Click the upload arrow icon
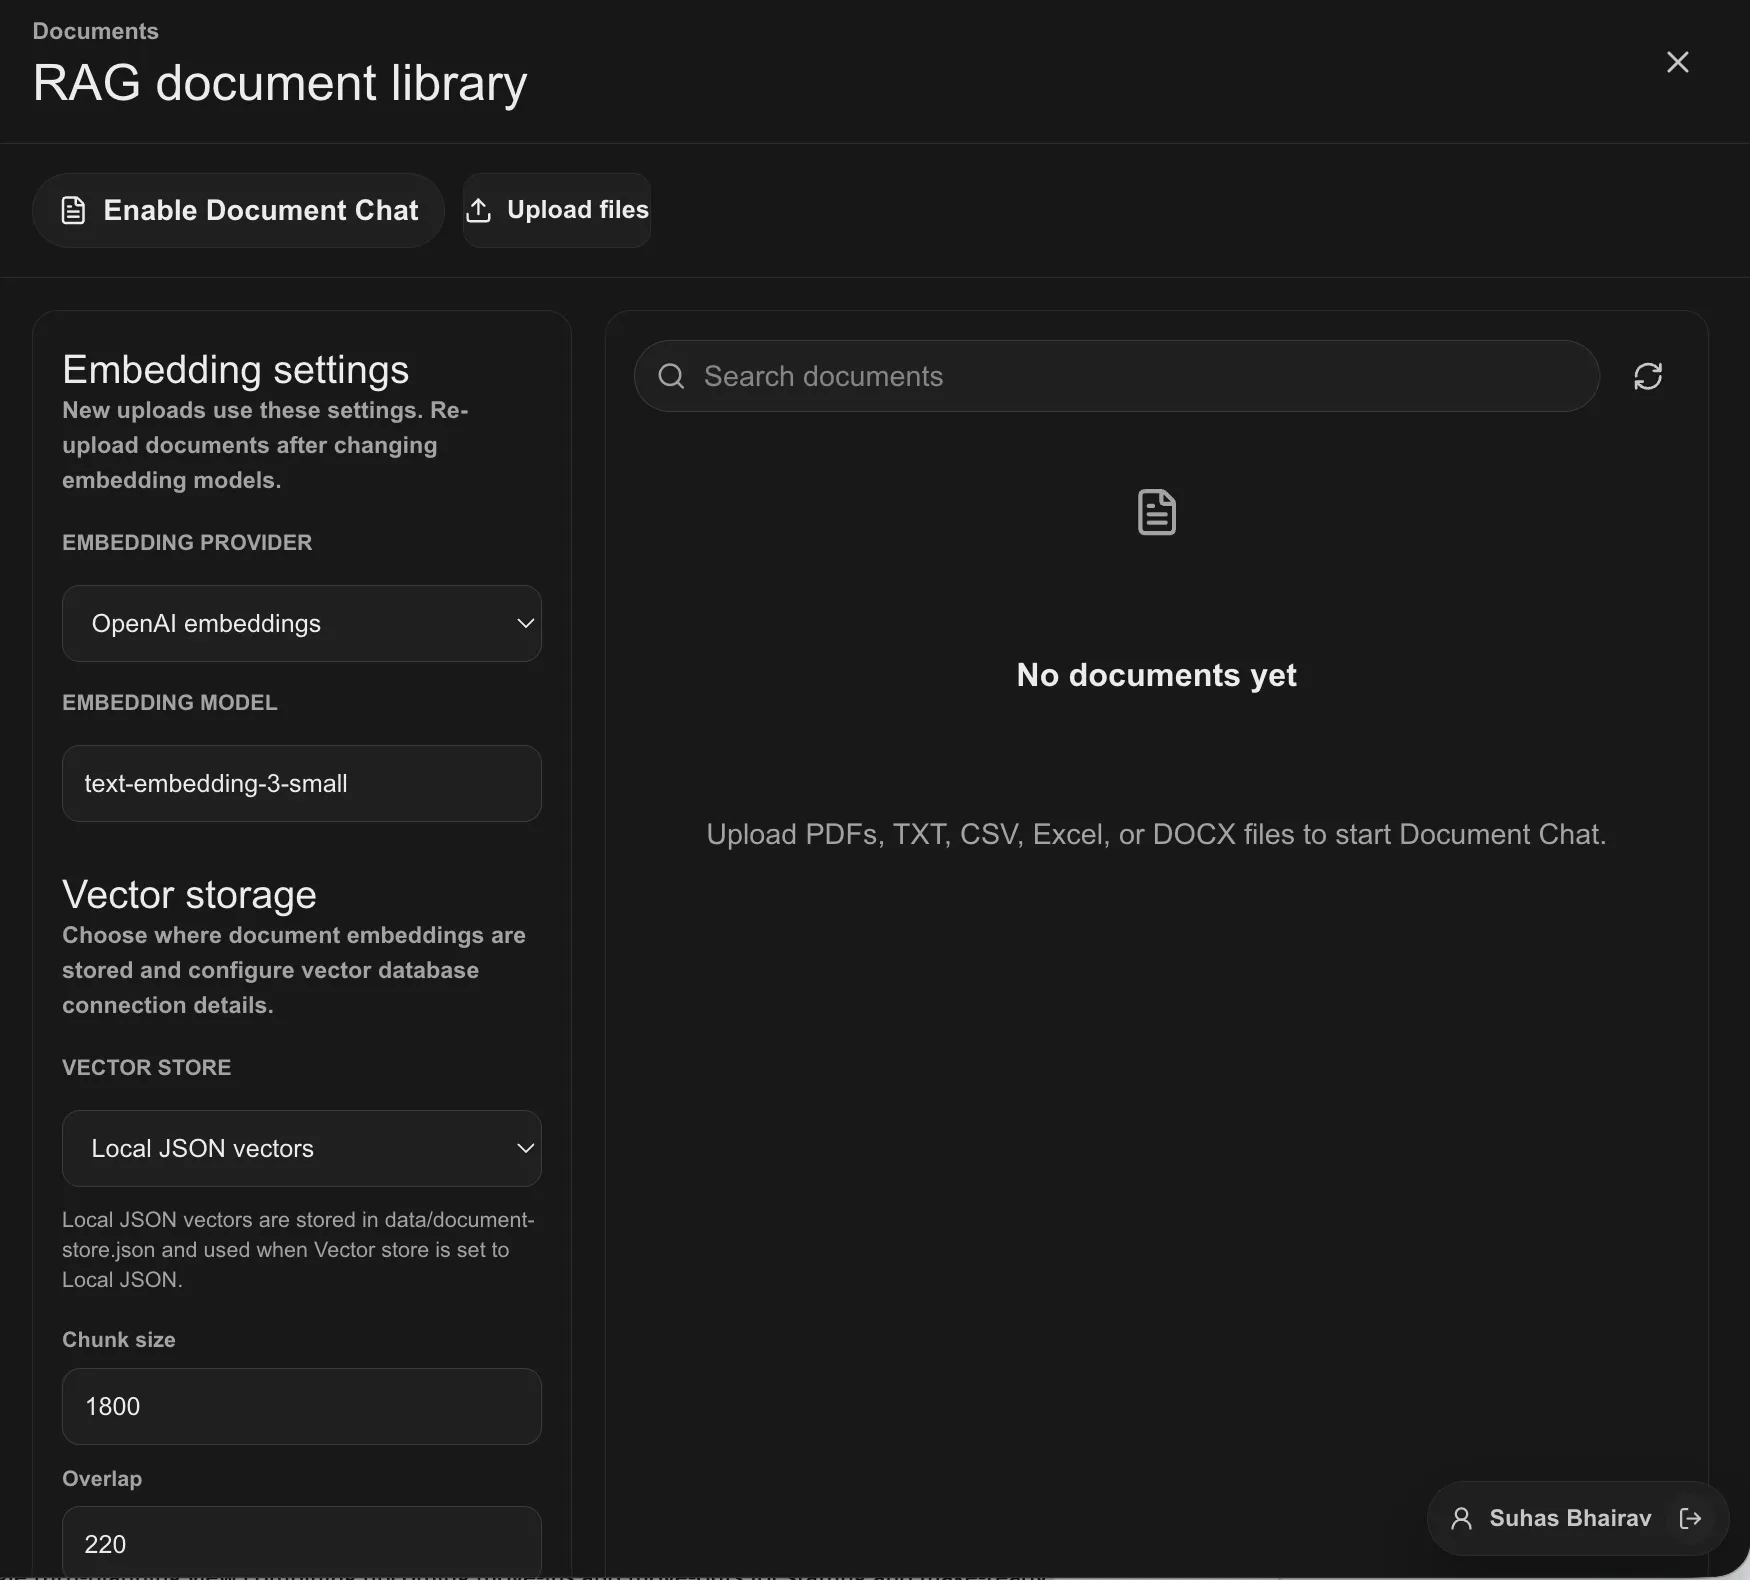The width and height of the screenshot is (1750, 1580). click(x=479, y=210)
